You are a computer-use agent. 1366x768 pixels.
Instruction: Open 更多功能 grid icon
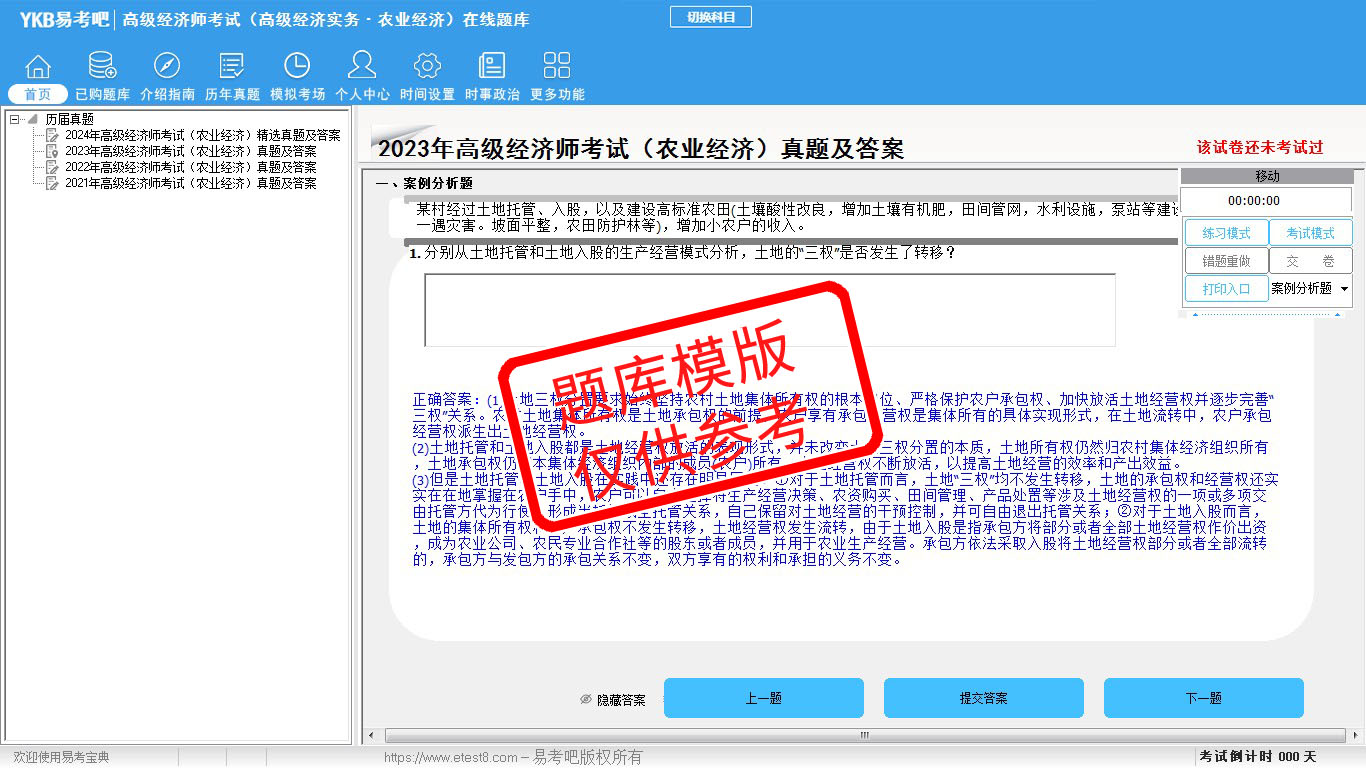557,67
